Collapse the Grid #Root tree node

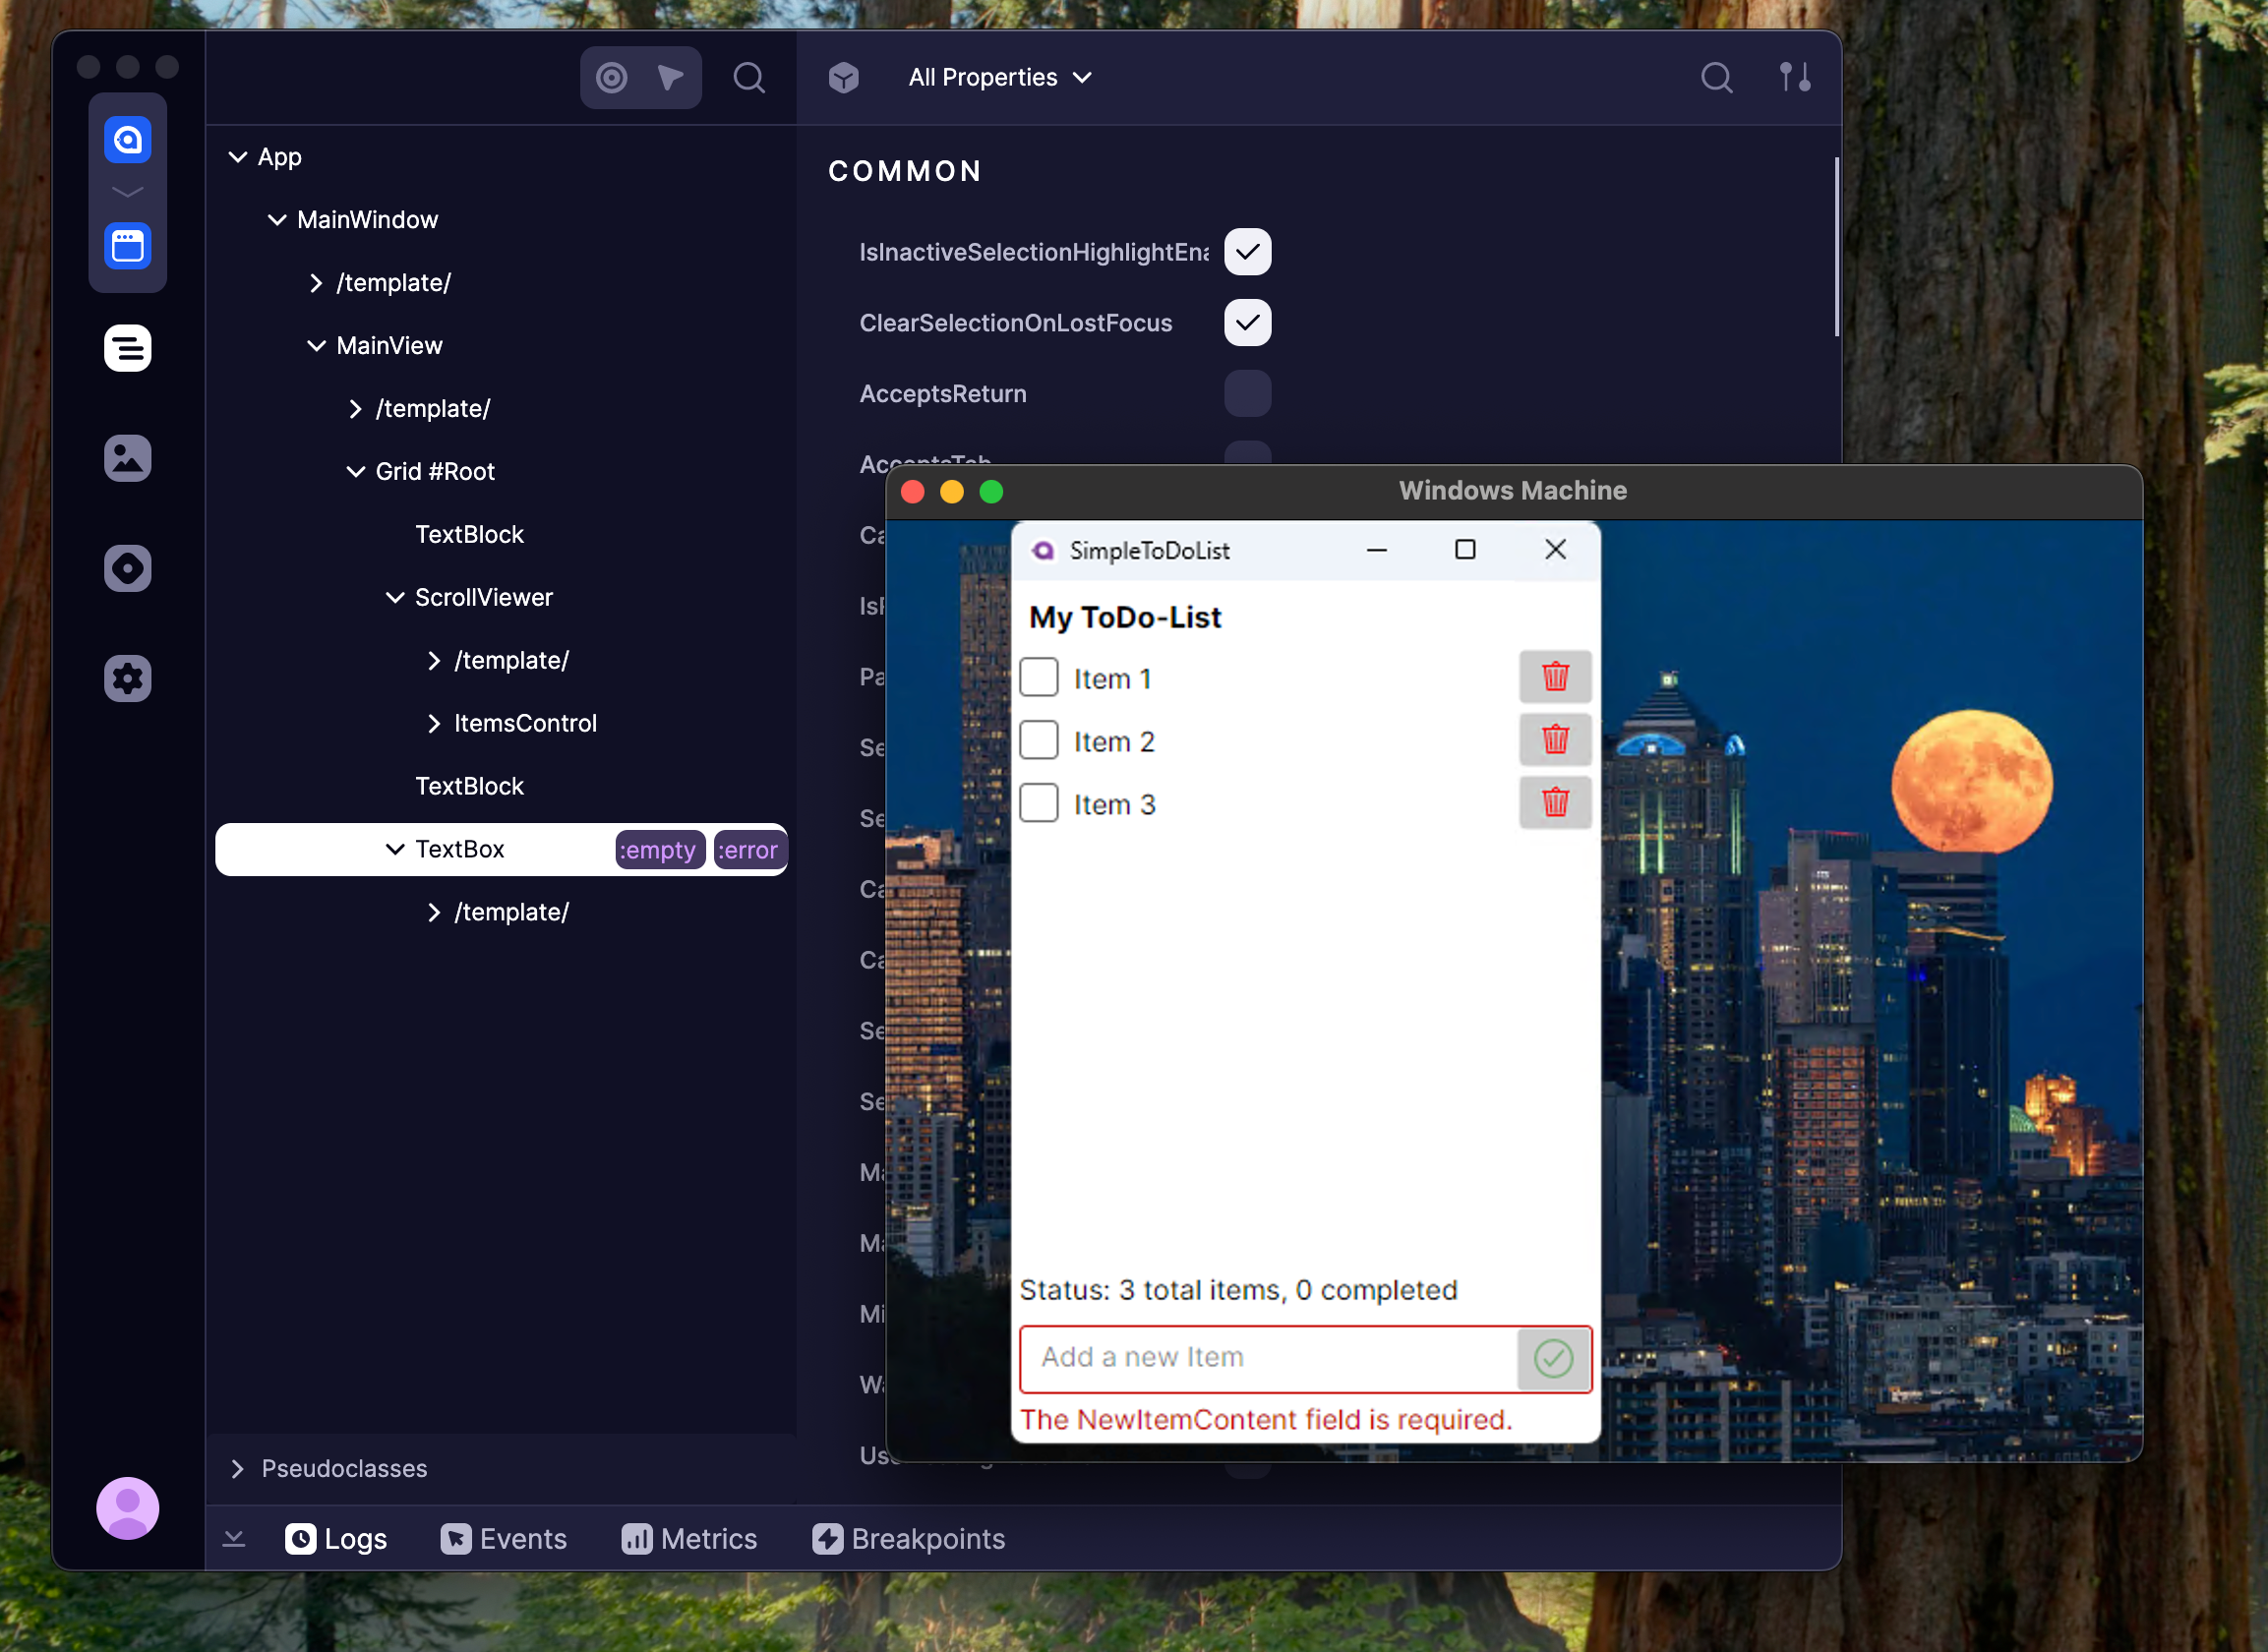click(x=356, y=471)
